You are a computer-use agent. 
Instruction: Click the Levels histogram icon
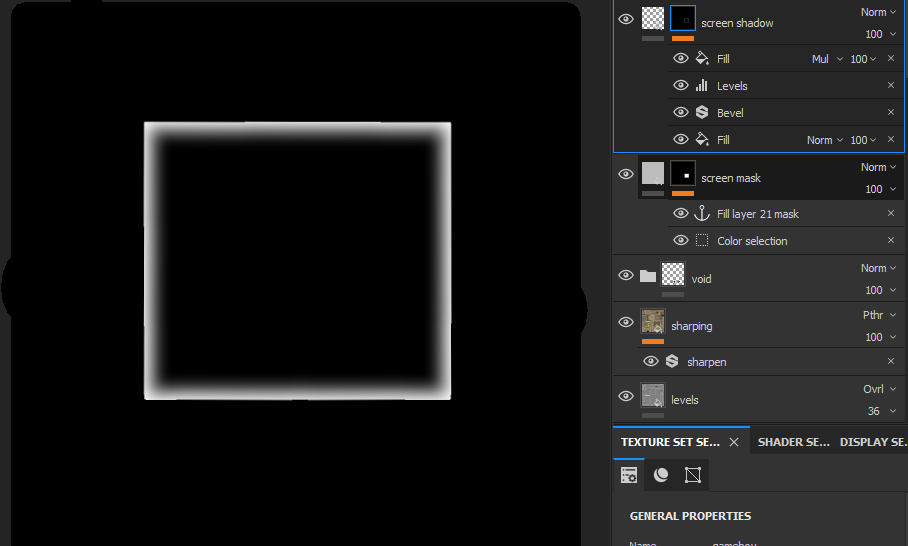pos(702,85)
